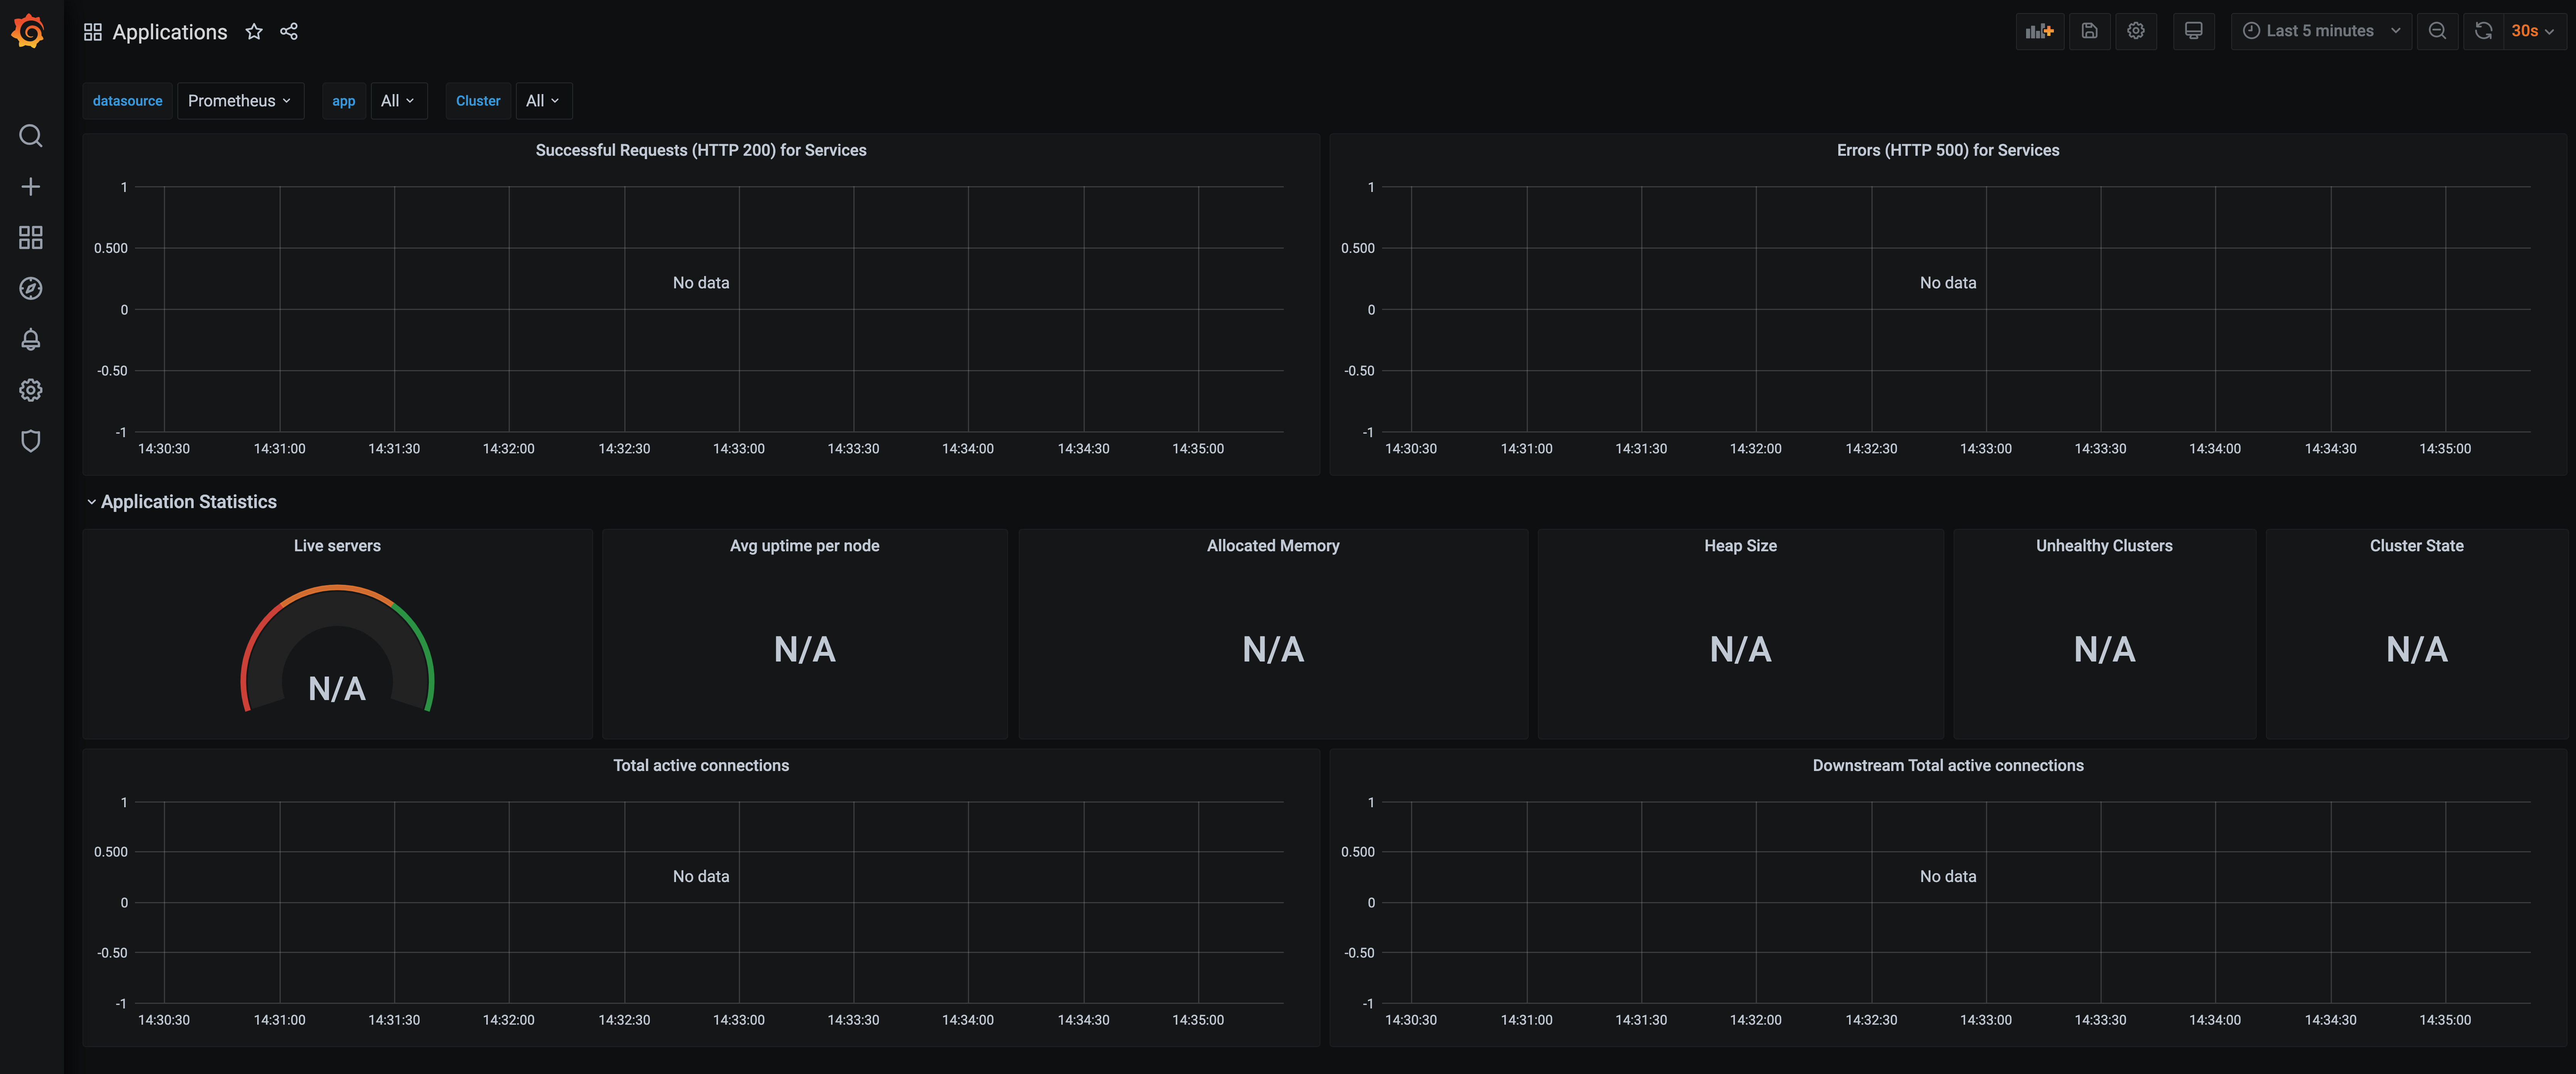This screenshot has height=1074, width=2576.
Task: Toggle the Server Admin shield section
Action: (30, 441)
